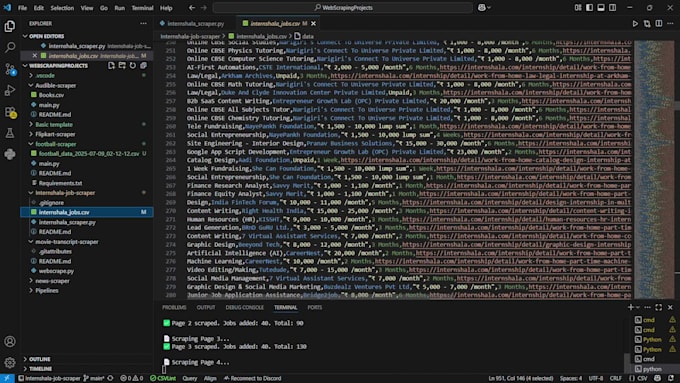
Task: Refresh the explorer tree
Action: (133, 65)
